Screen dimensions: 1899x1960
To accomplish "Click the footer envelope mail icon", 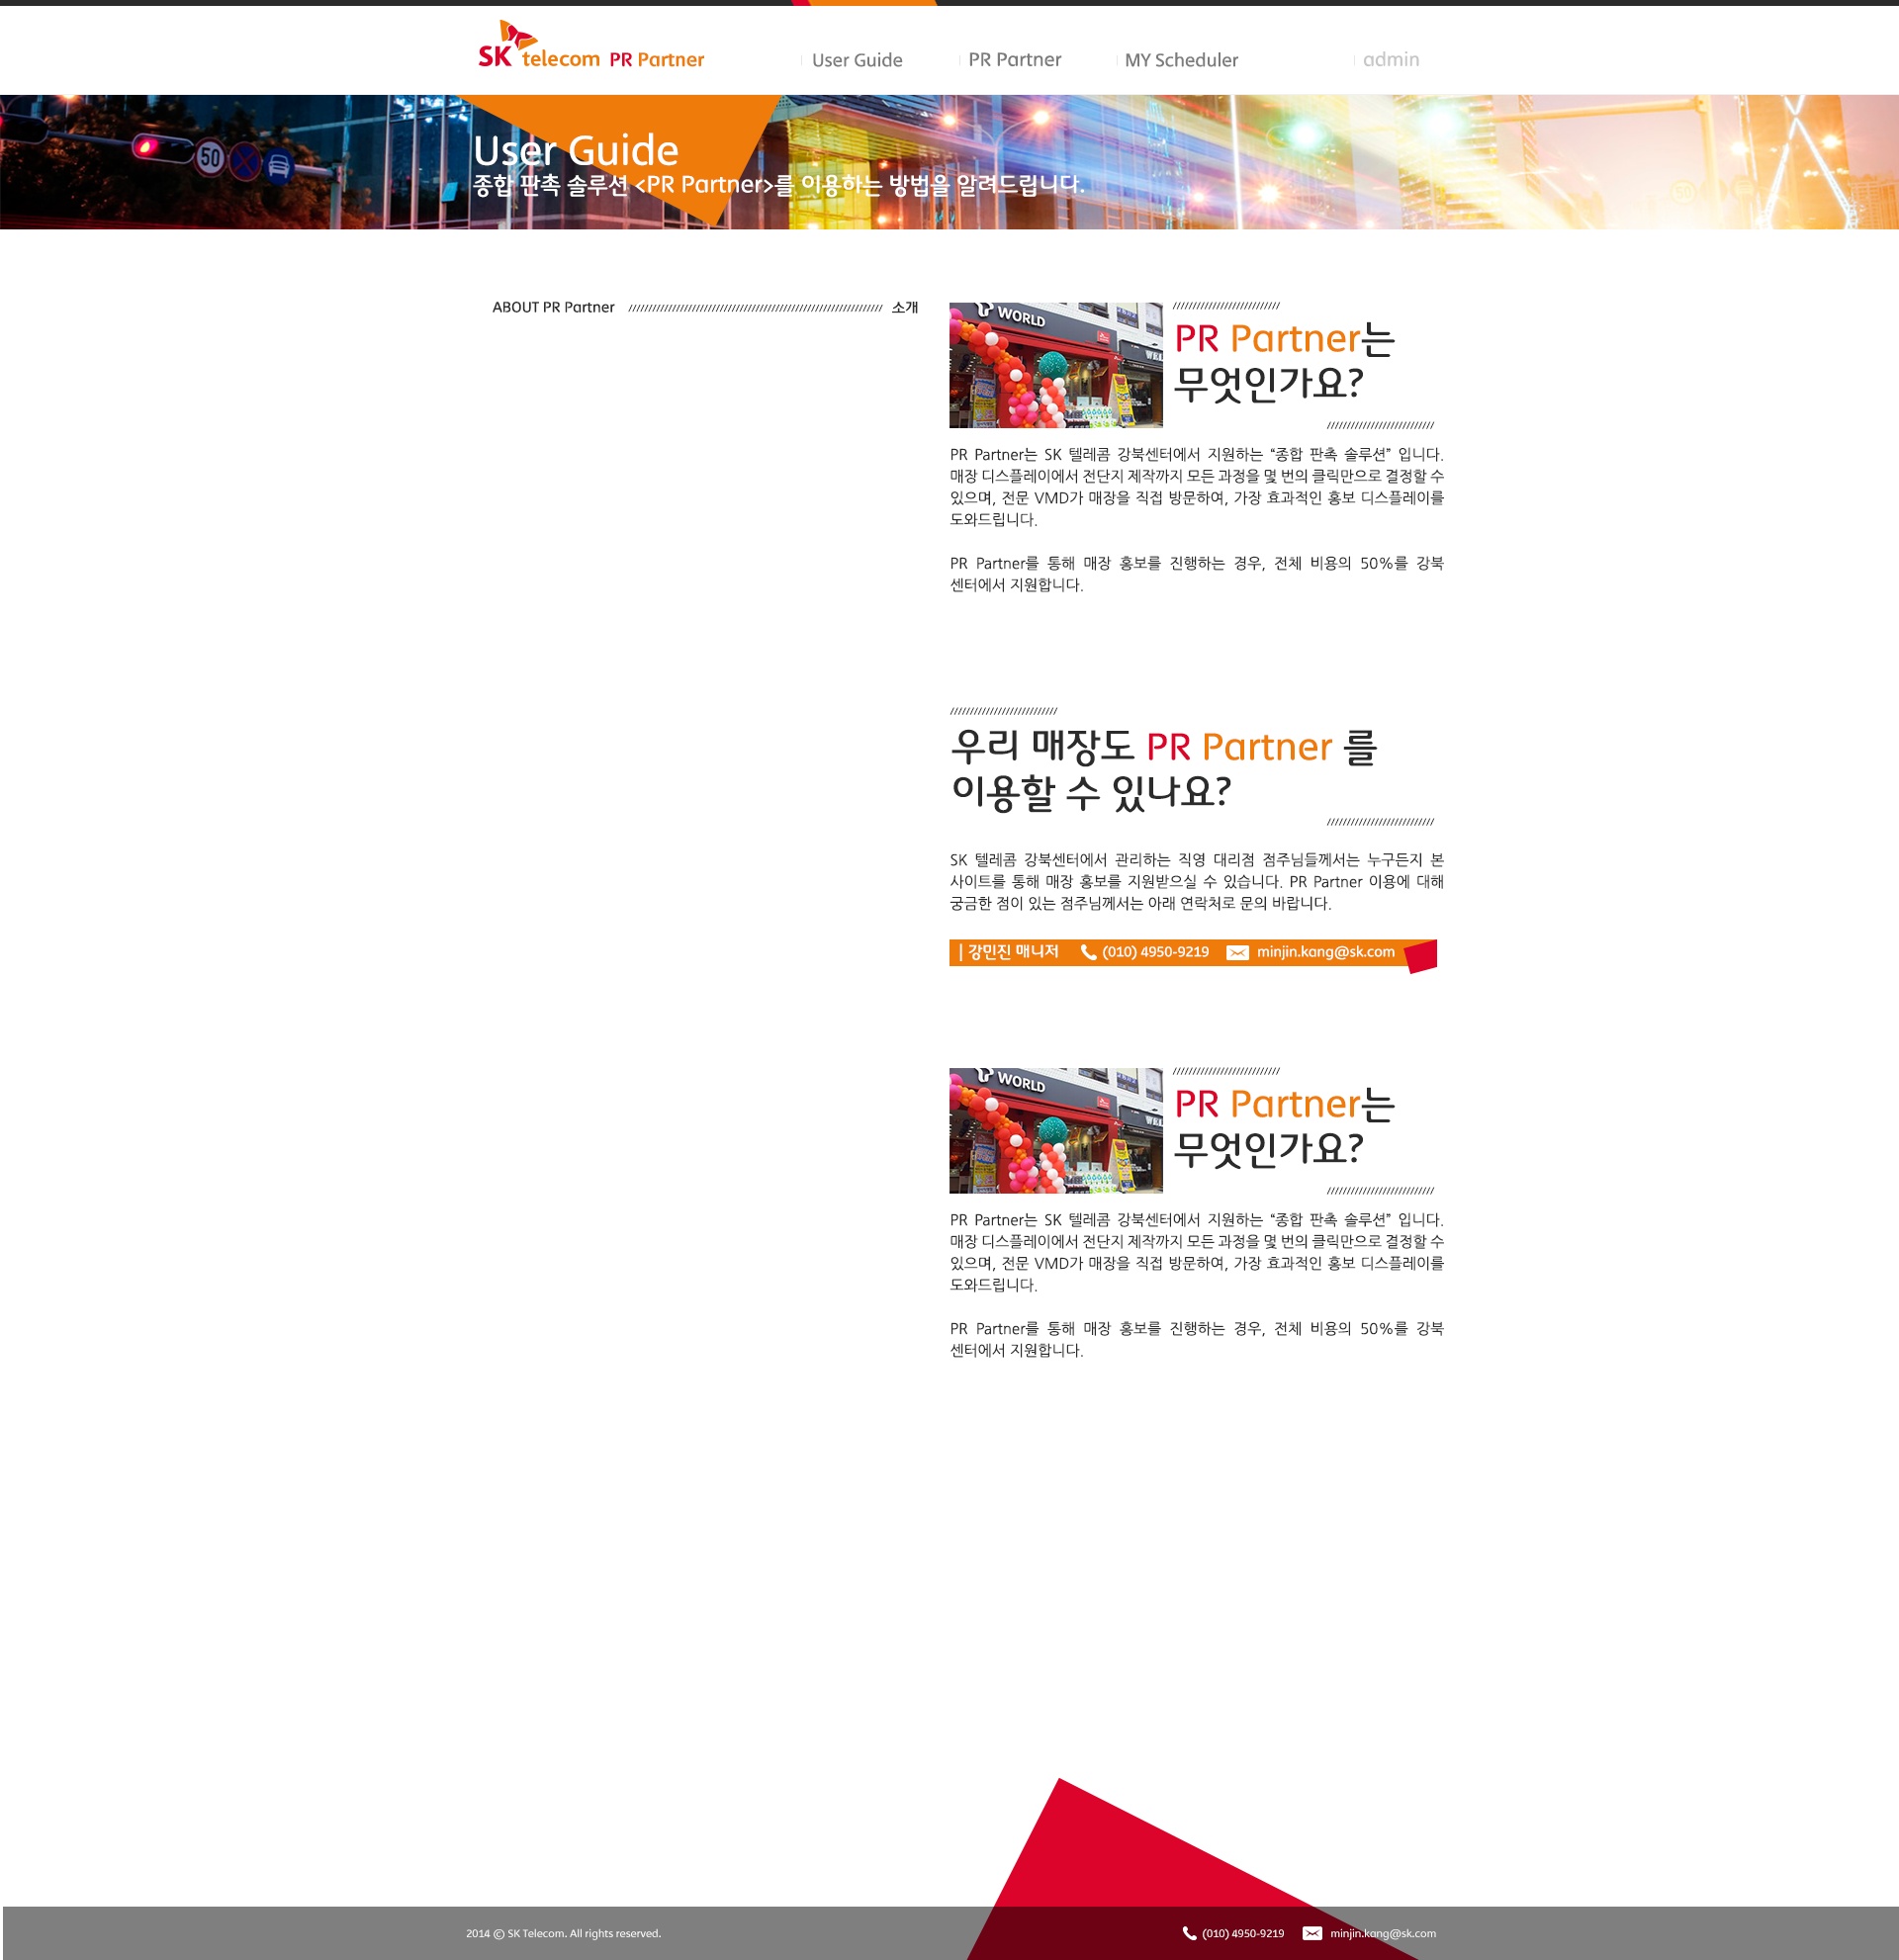I will (1312, 1933).
